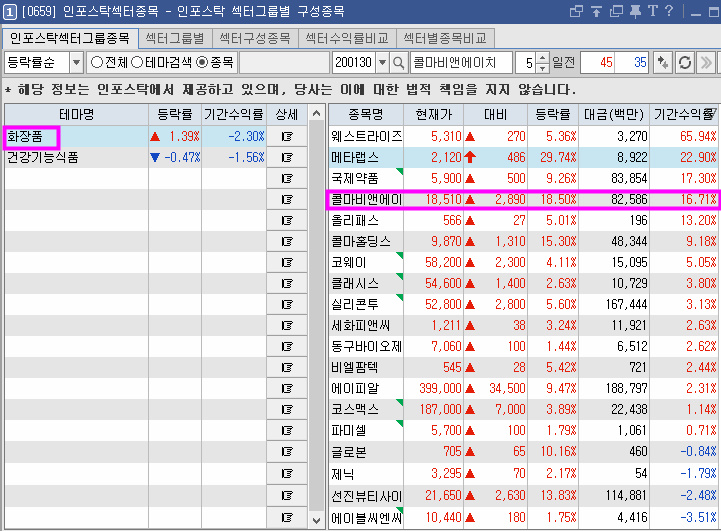
Task: Click 대금(백만) column header
Action: click(x=614, y=114)
